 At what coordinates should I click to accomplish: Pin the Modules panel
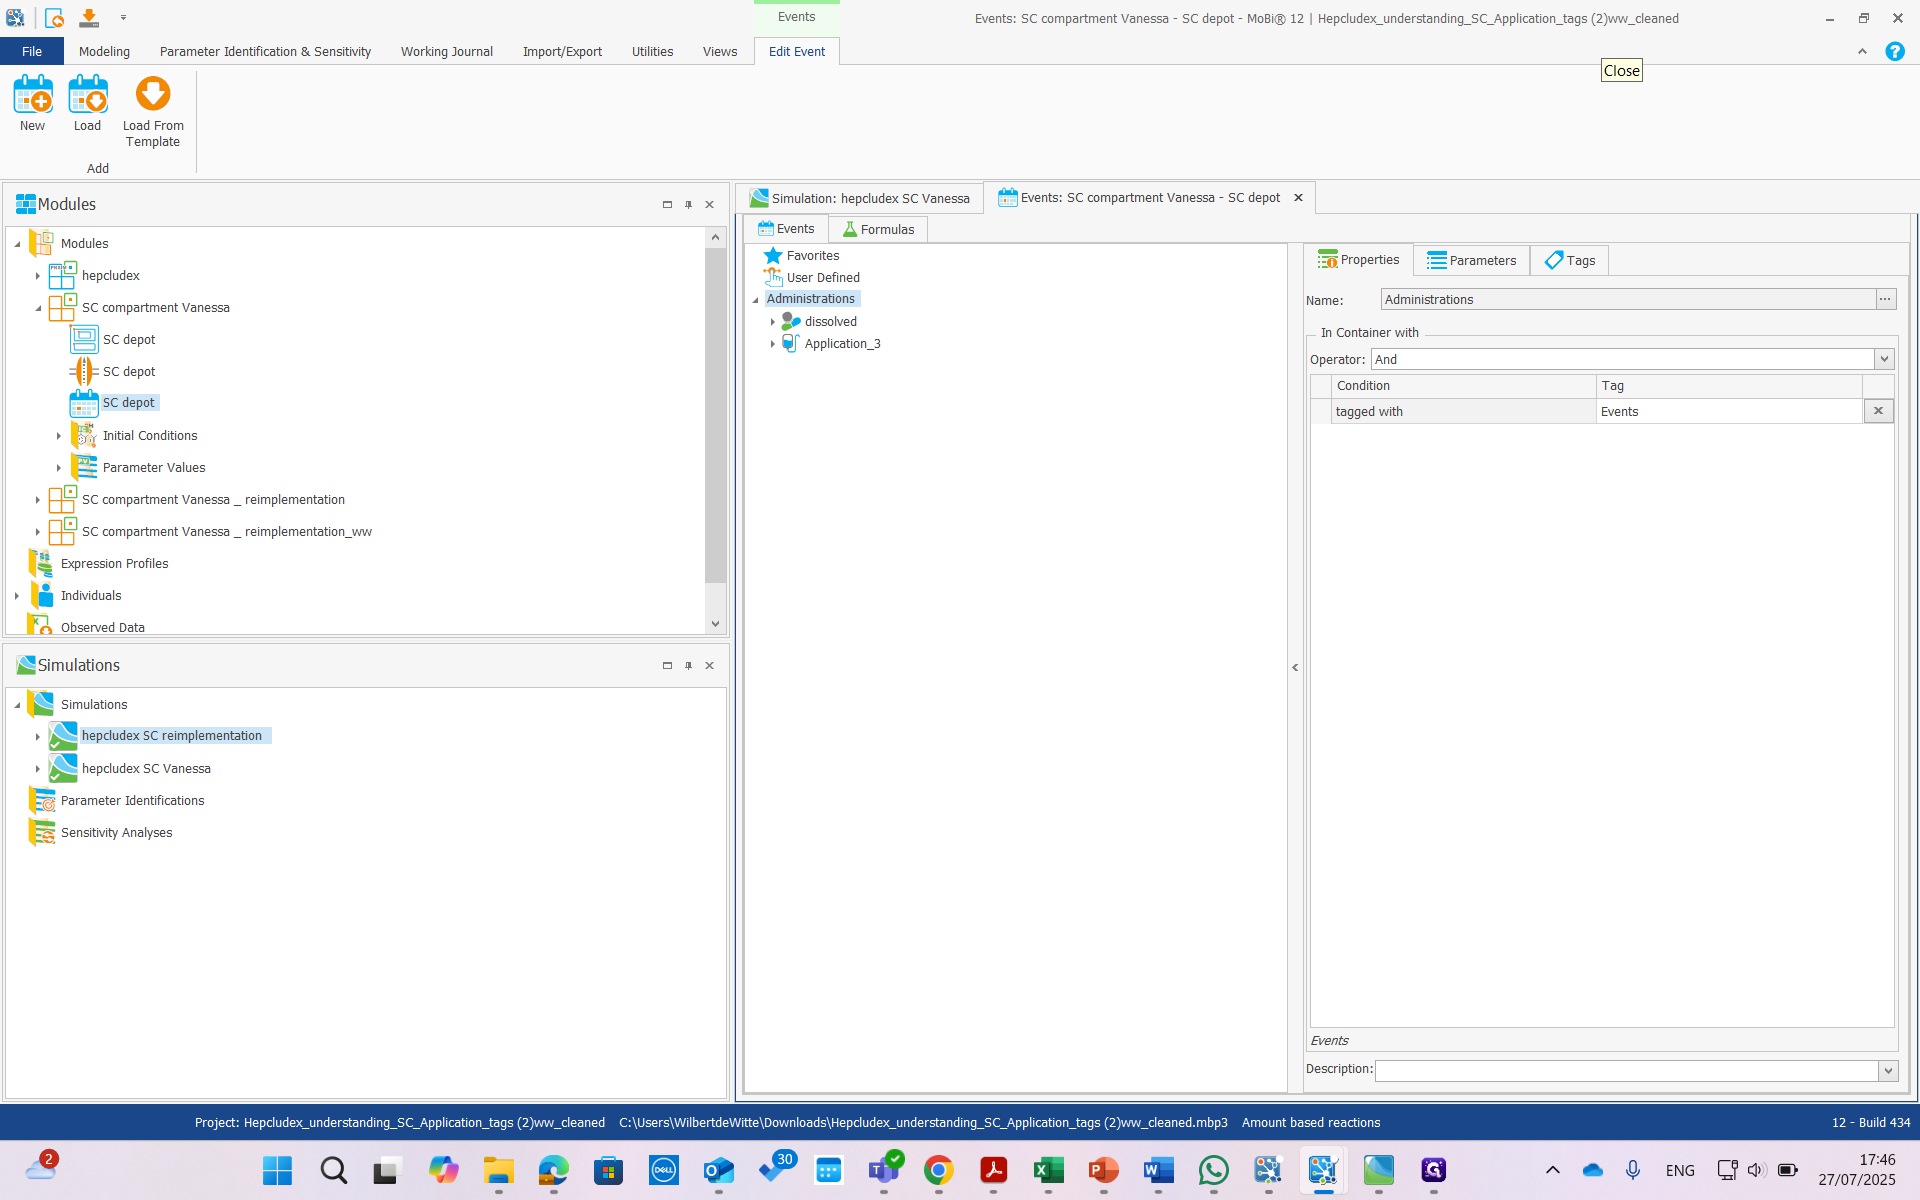click(x=688, y=205)
